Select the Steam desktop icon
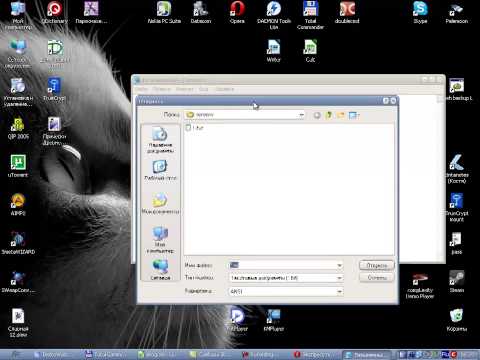This screenshot has width=480, height=360. tap(457, 282)
